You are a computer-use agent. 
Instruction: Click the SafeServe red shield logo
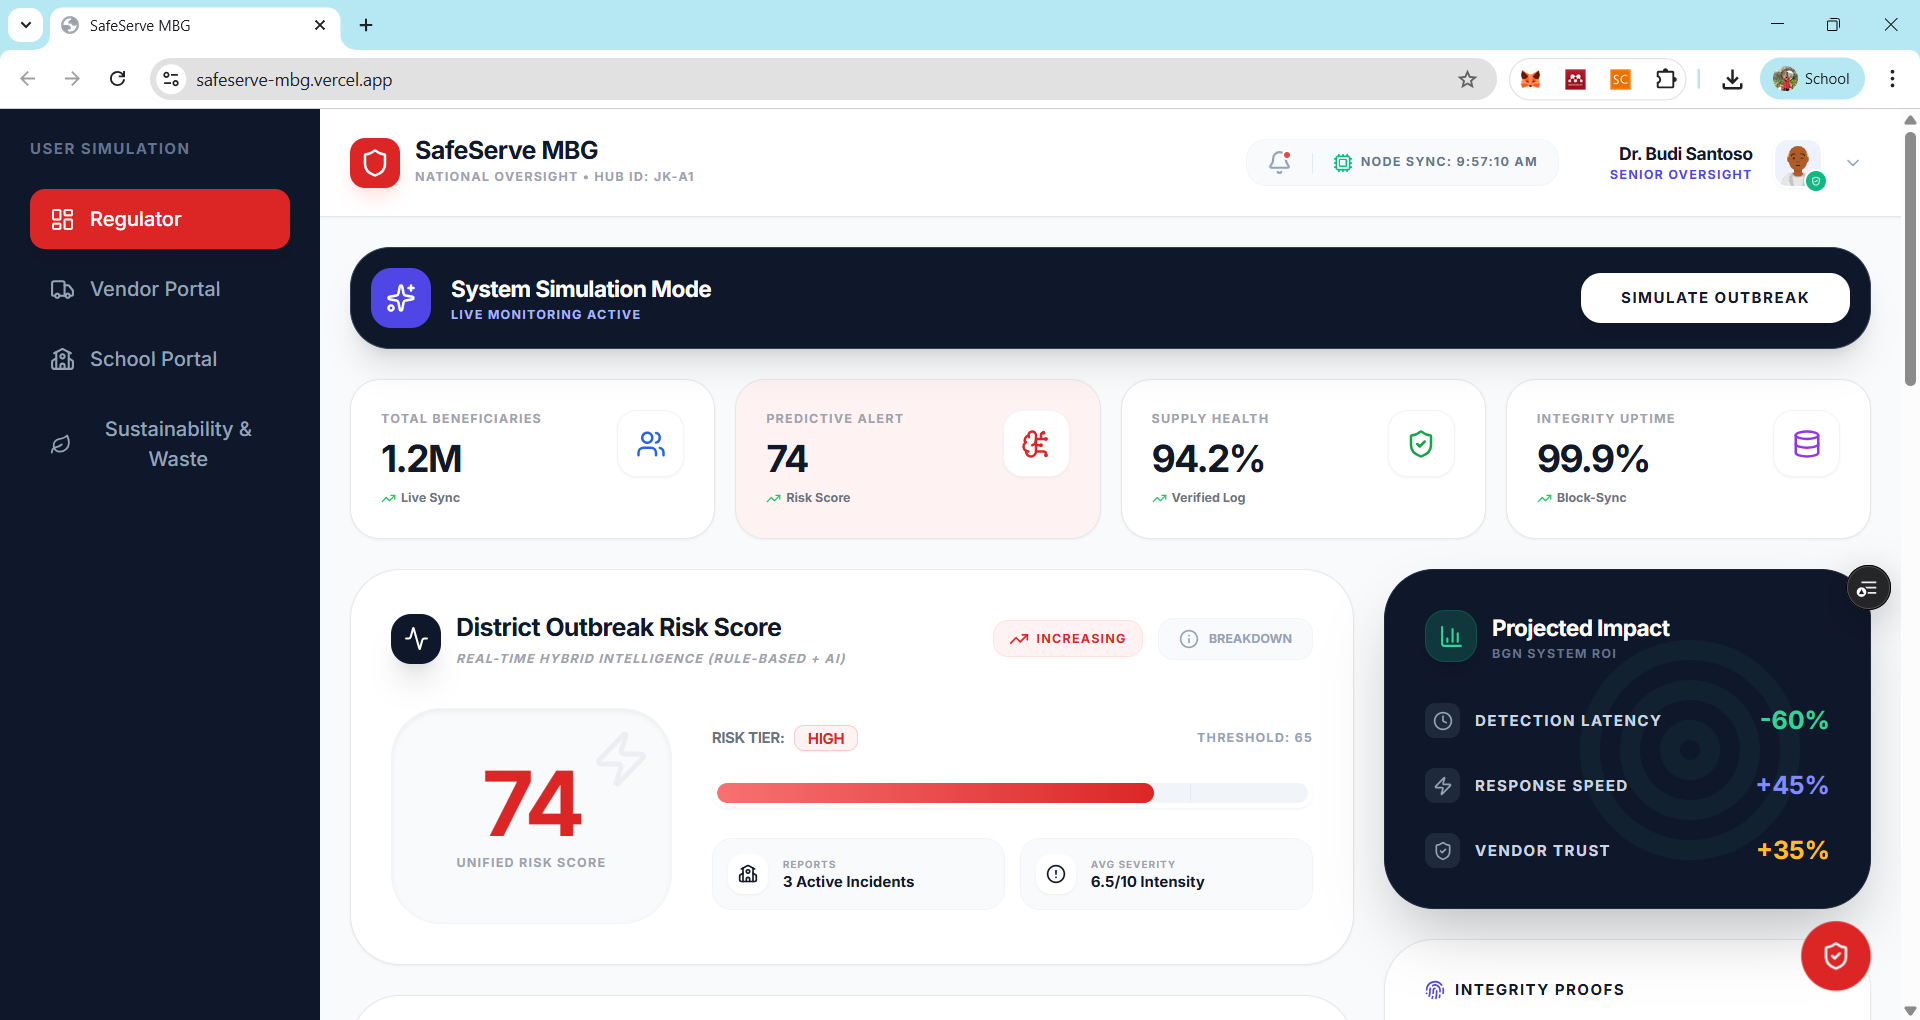(375, 163)
